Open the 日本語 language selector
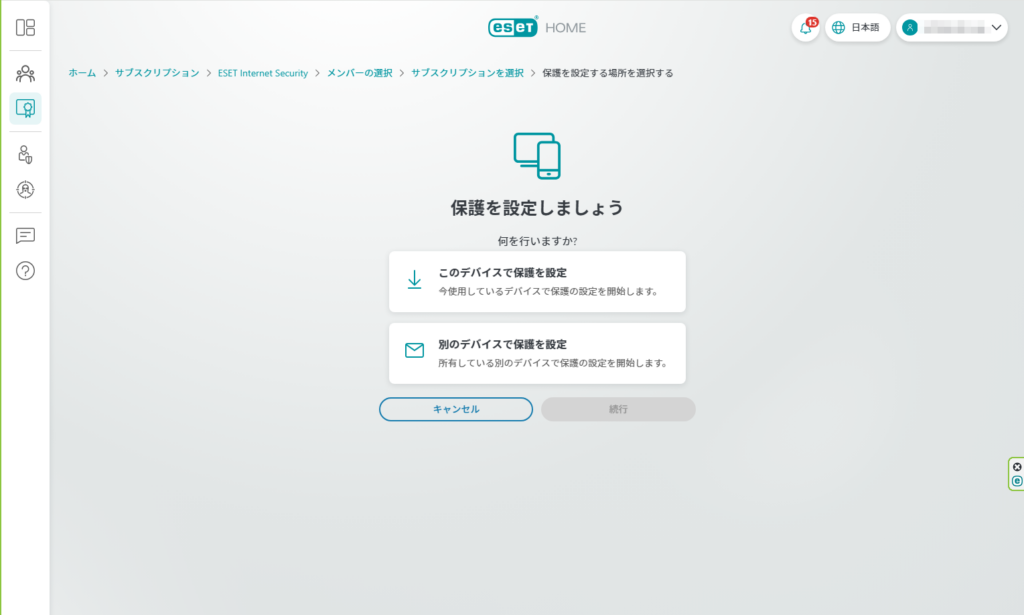This screenshot has height=615, width=1024. click(857, 27)
